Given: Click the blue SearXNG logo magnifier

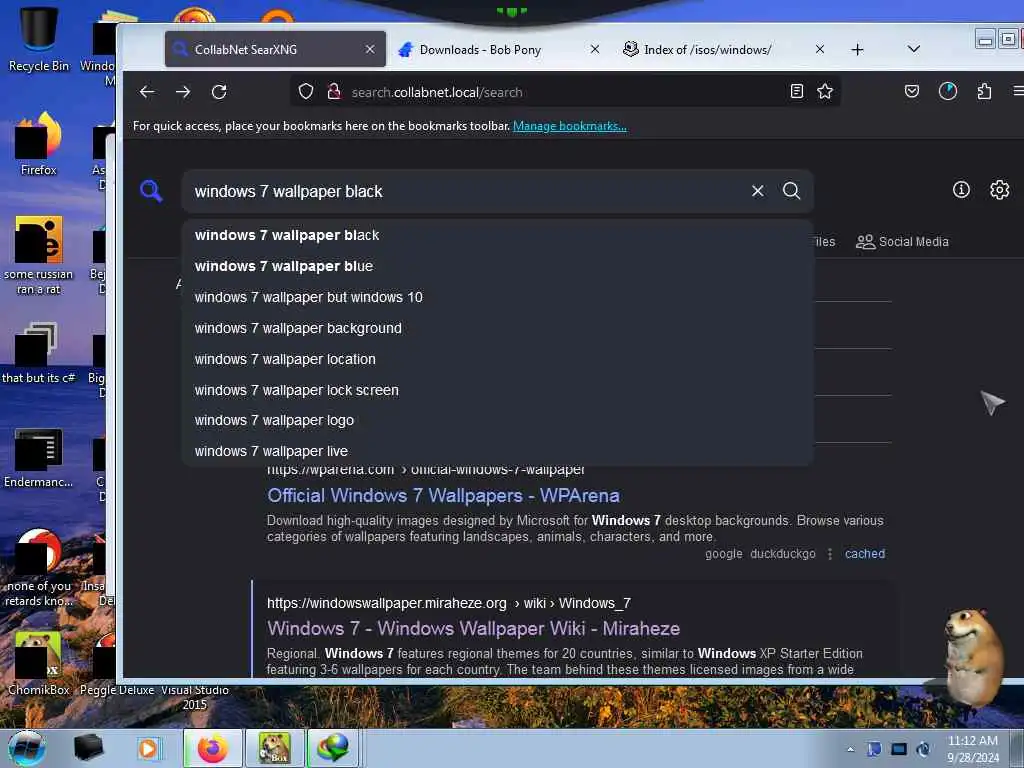Looking at the screenshot, I should (151, 191).
